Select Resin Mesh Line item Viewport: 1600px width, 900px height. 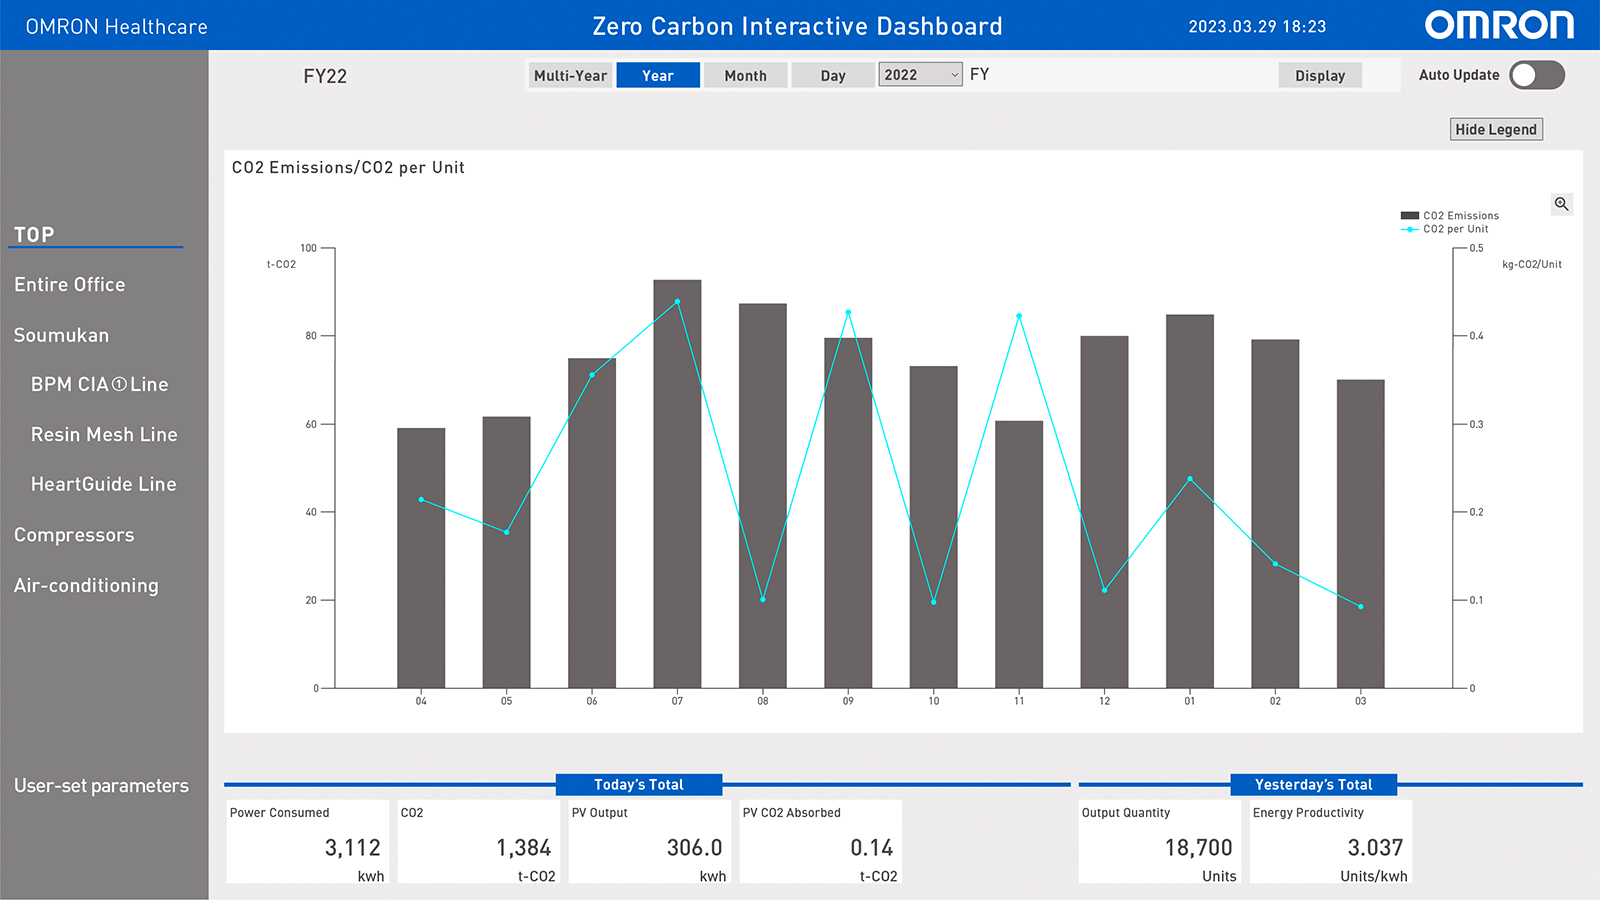point(104,435)
